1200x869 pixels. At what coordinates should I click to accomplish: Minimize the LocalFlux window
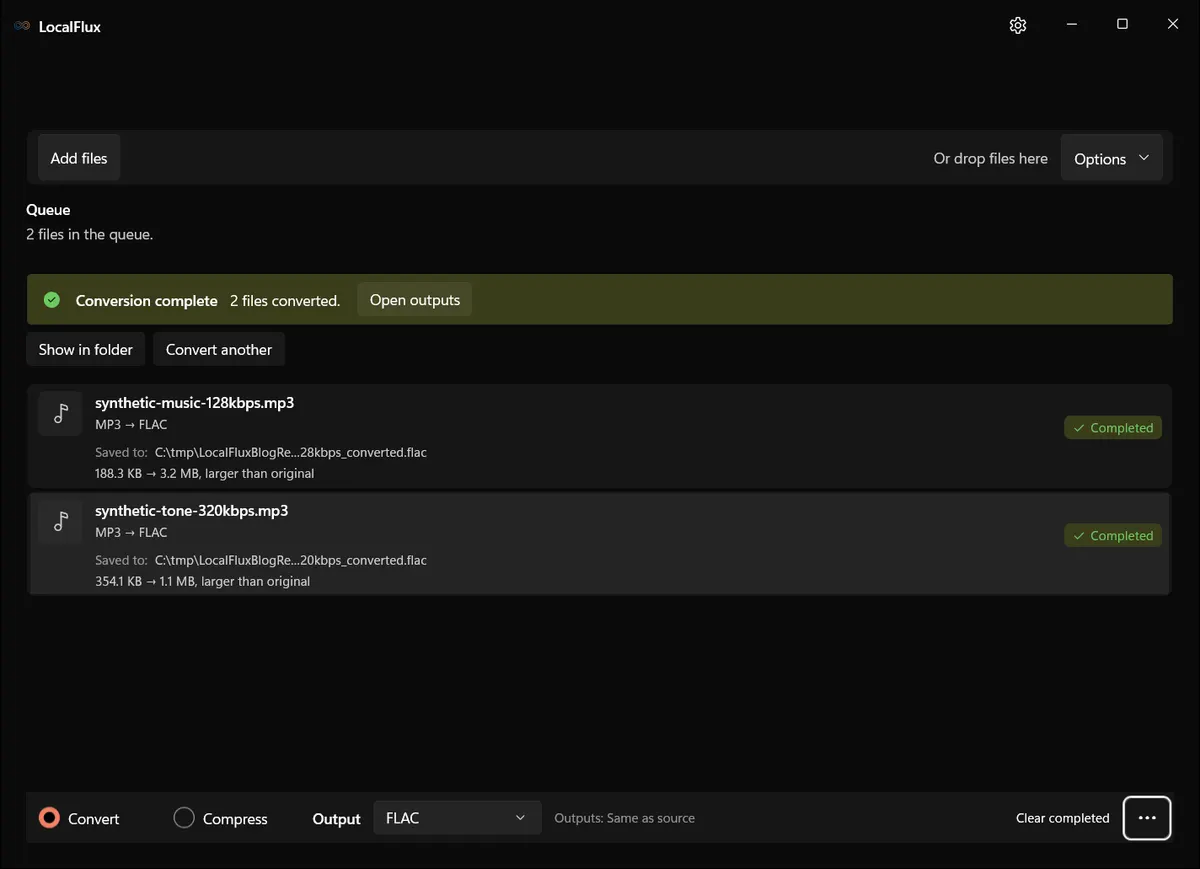coord(1071,25)
